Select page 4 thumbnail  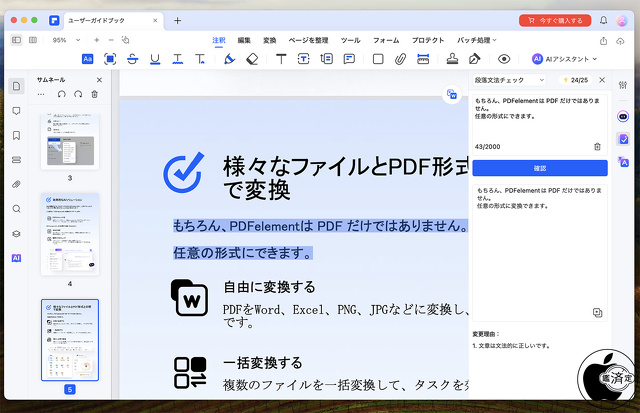click(70, 234)
